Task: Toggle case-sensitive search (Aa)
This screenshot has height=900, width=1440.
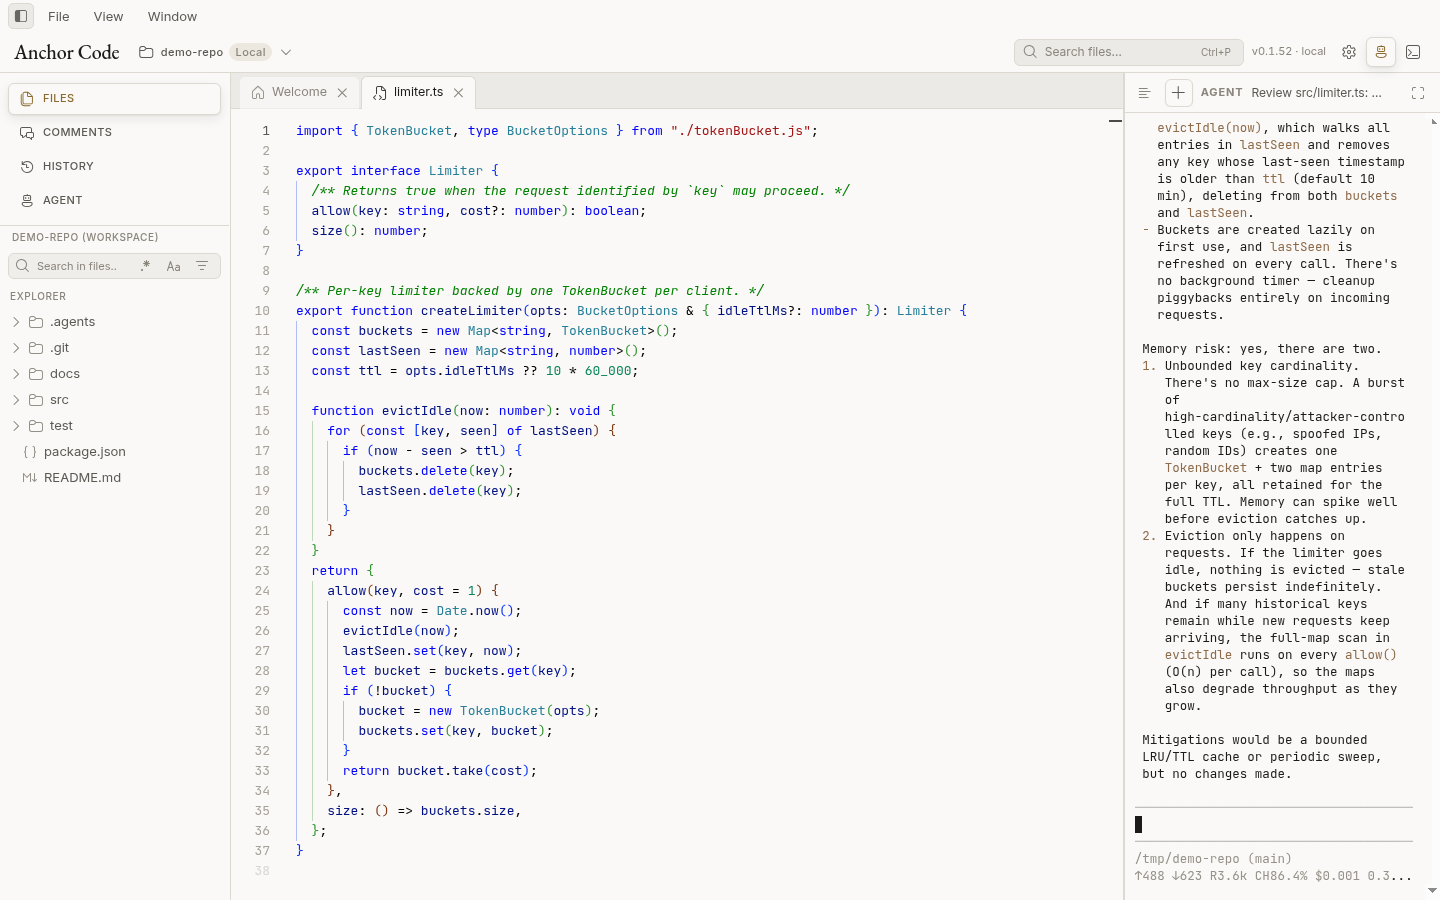Action: click(x=174, y=266)
